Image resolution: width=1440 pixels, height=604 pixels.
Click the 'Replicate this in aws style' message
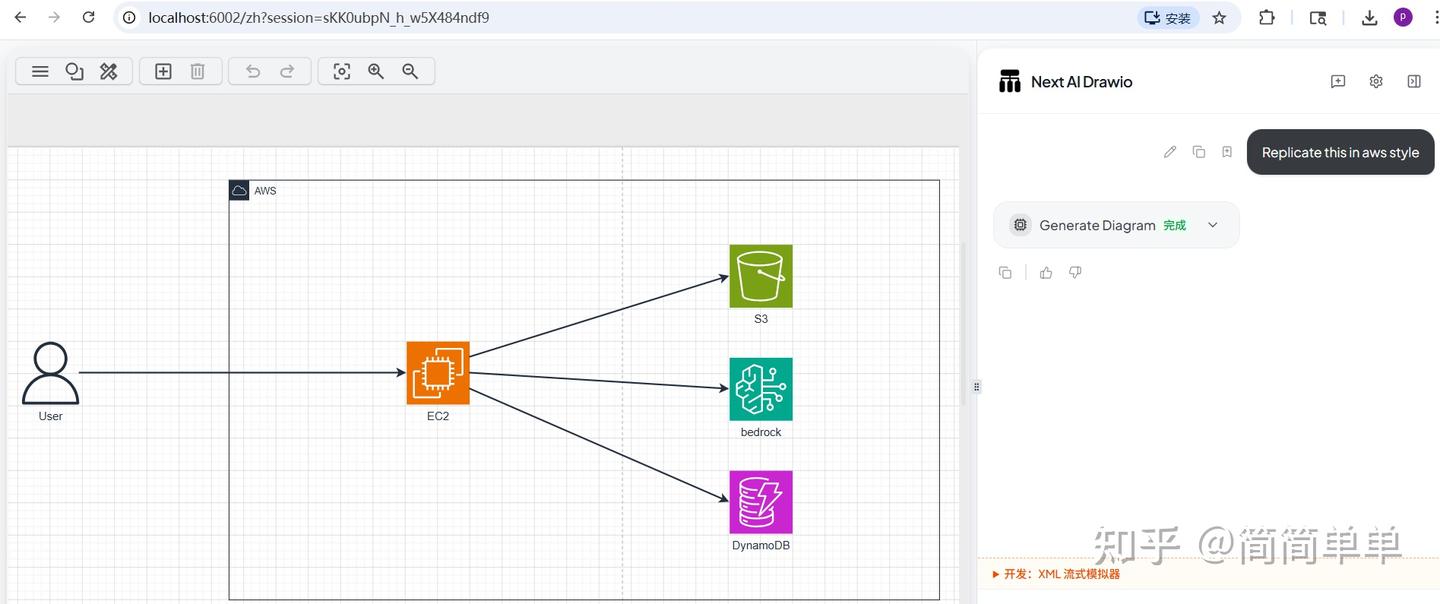coord(1340,152)
